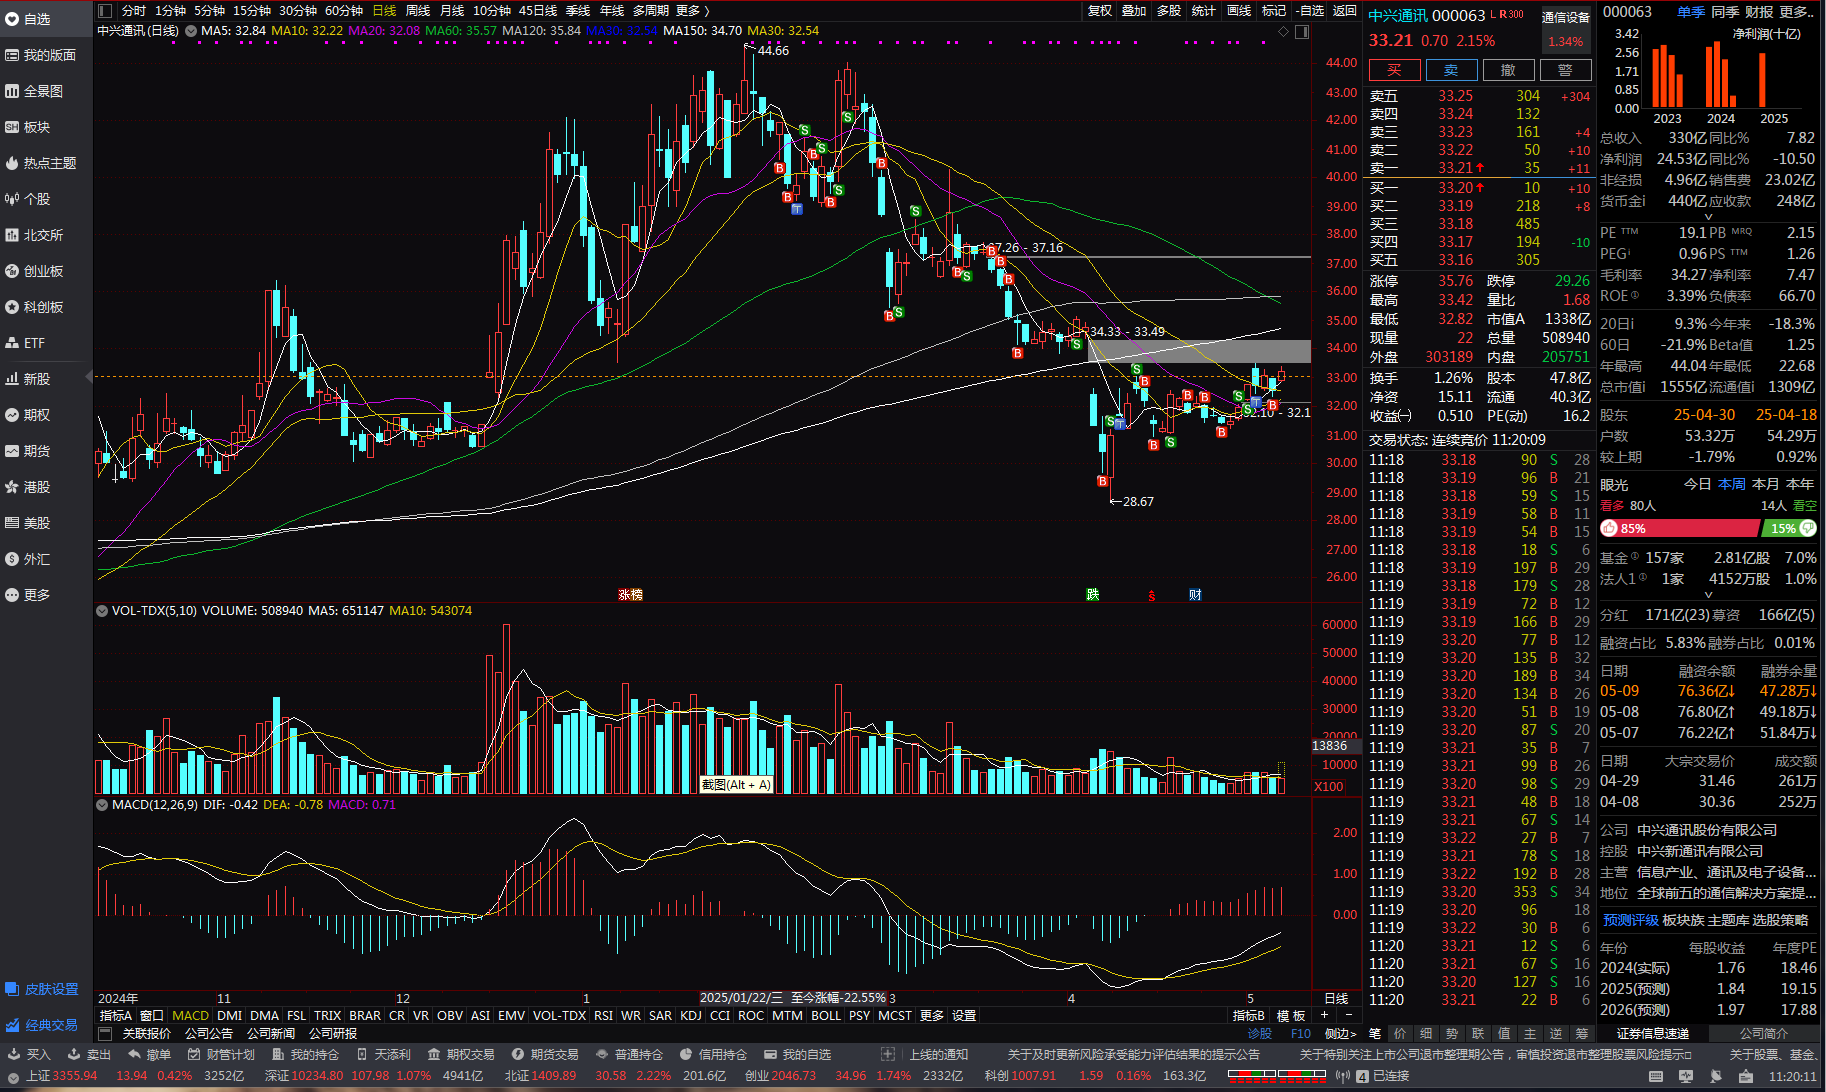Open the 北交所 market page
Image resolution: width=1826 pixels, height=1092 pixels.
point(34,235)
